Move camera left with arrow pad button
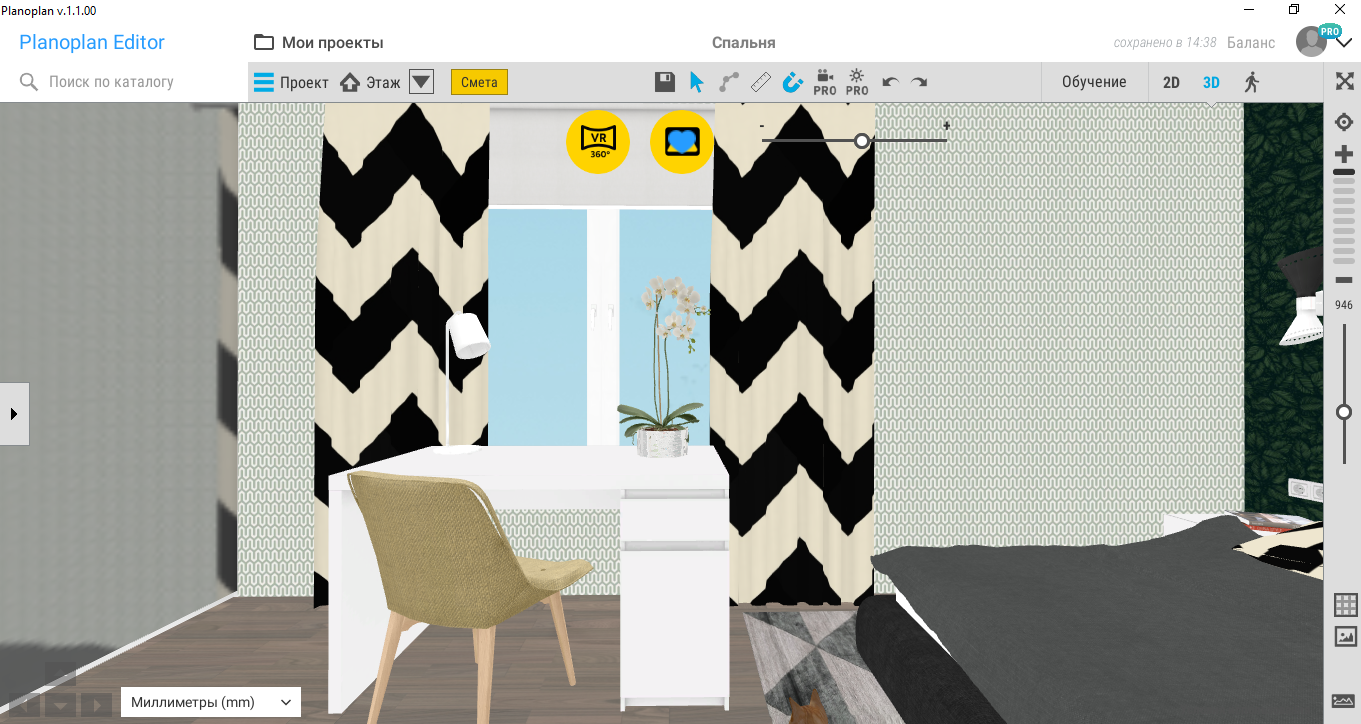This screenshot has width=1361, height=724. (x=24, y=704)
